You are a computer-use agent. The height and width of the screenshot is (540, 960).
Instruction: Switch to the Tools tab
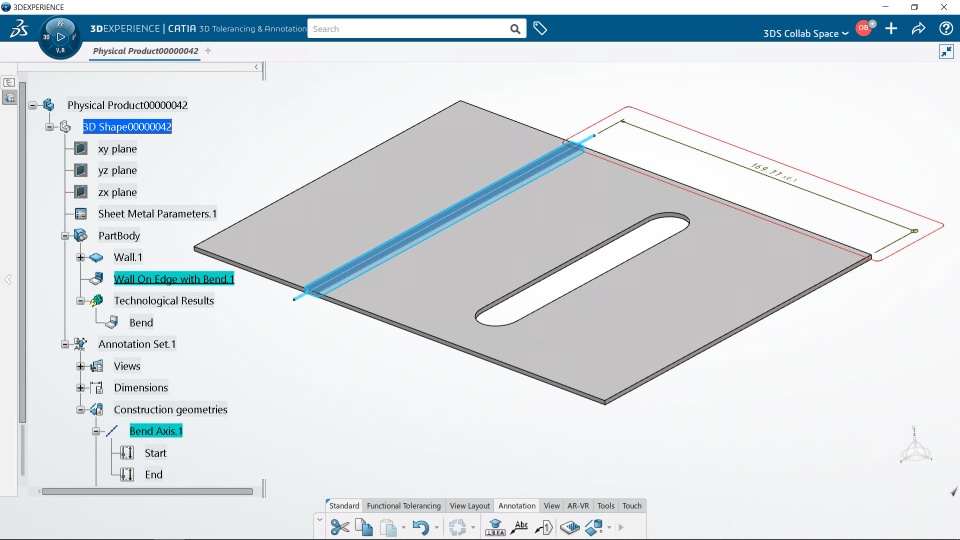(x=606, y=506)
